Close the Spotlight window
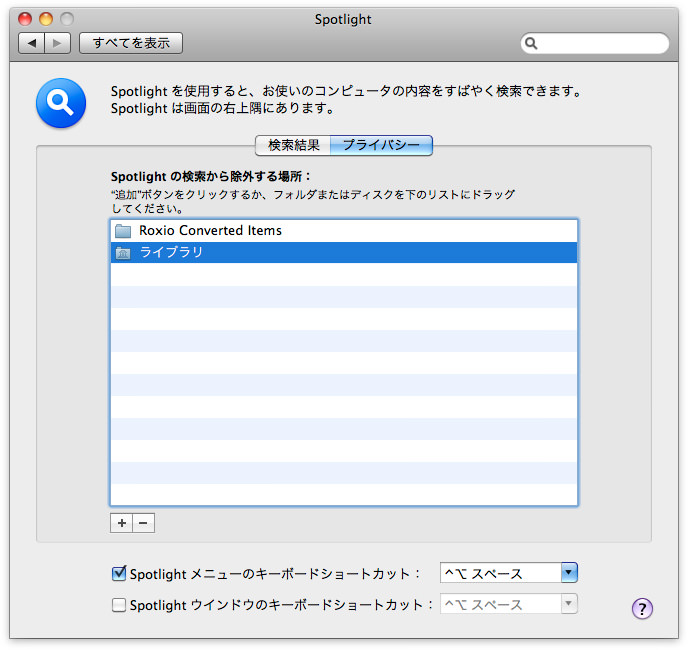 pos(25,19)
